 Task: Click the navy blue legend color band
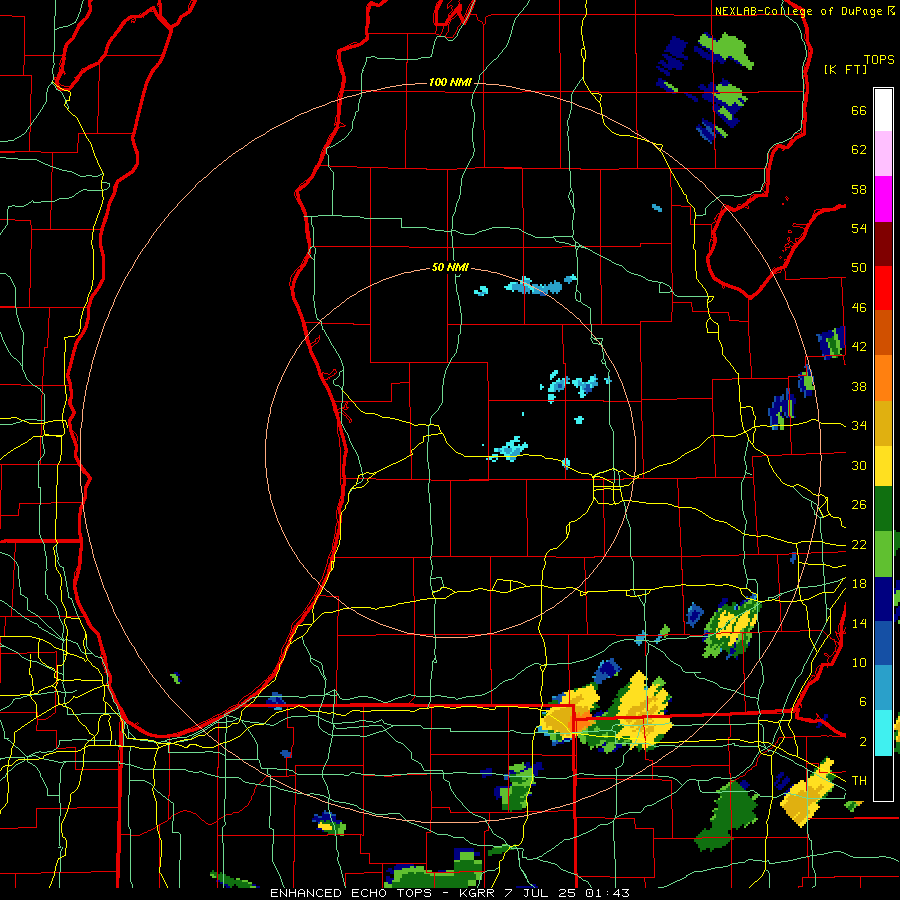883,599
